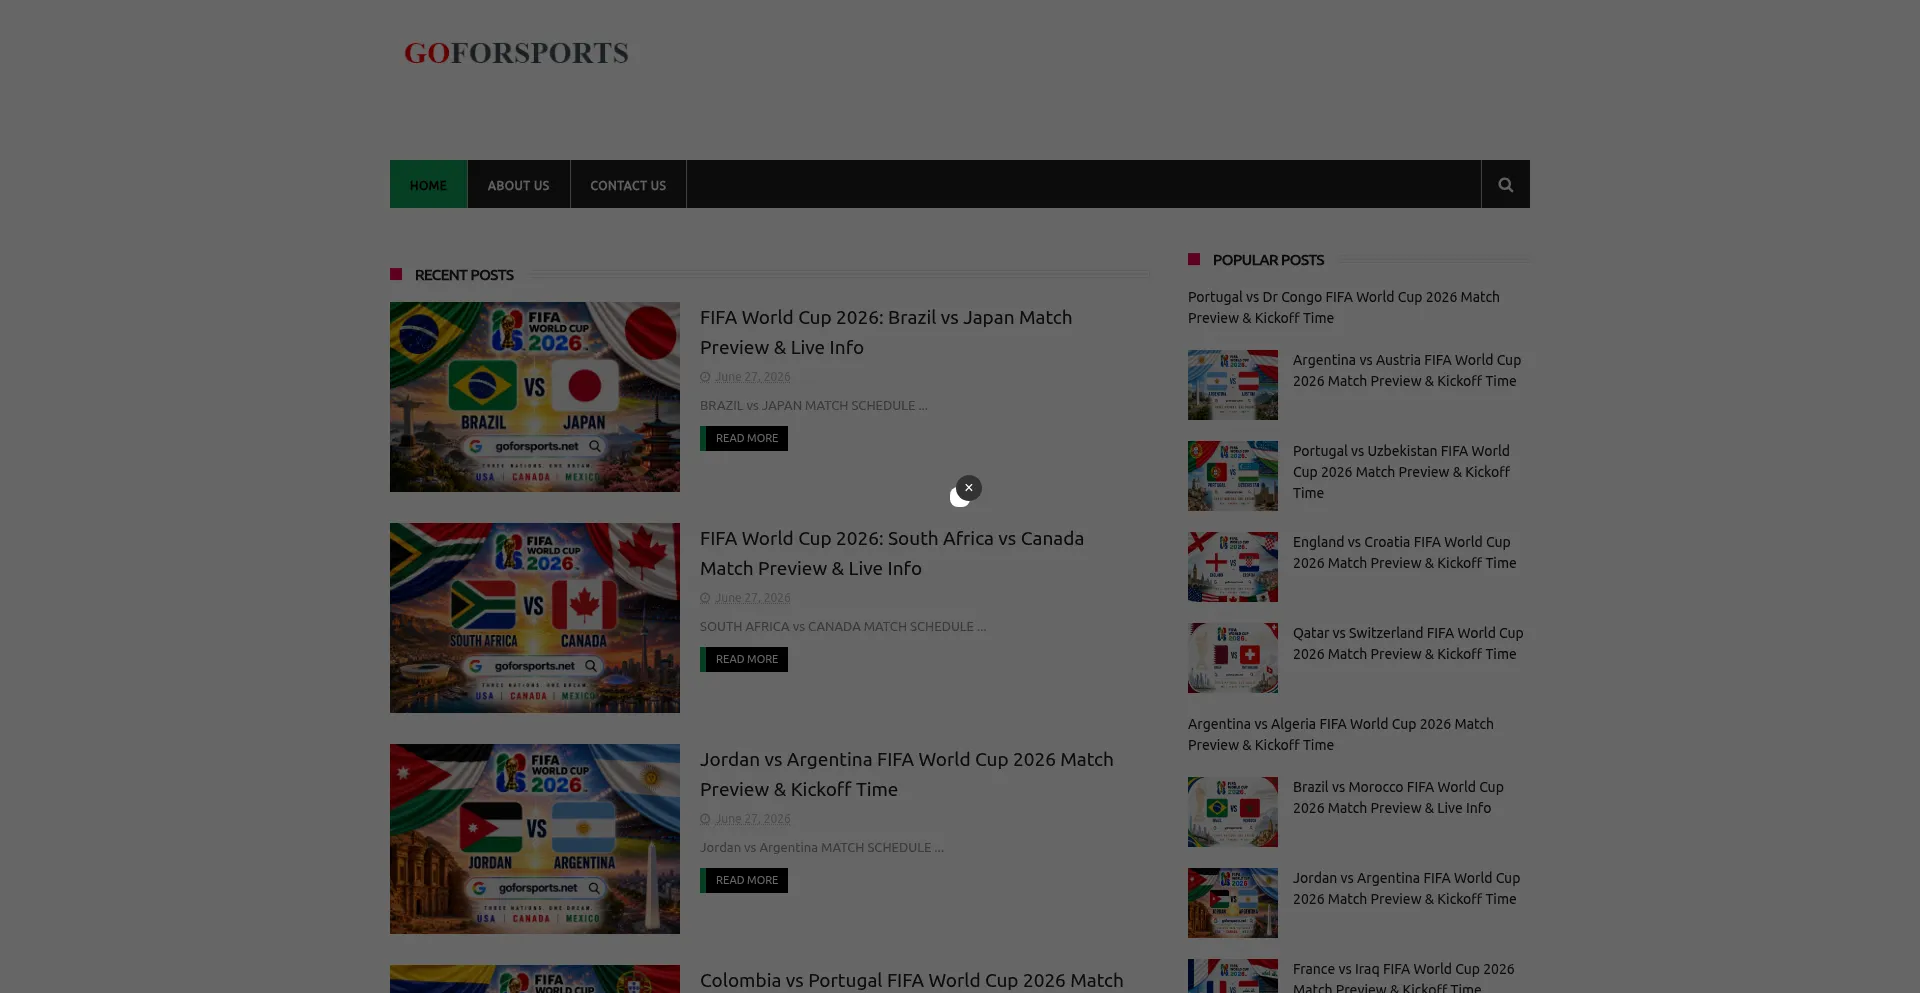Open Jordan vs Argentina large post thumbnail
Image resolution: width=1920 pixels, height=993 pixels.
click(535, 839)
